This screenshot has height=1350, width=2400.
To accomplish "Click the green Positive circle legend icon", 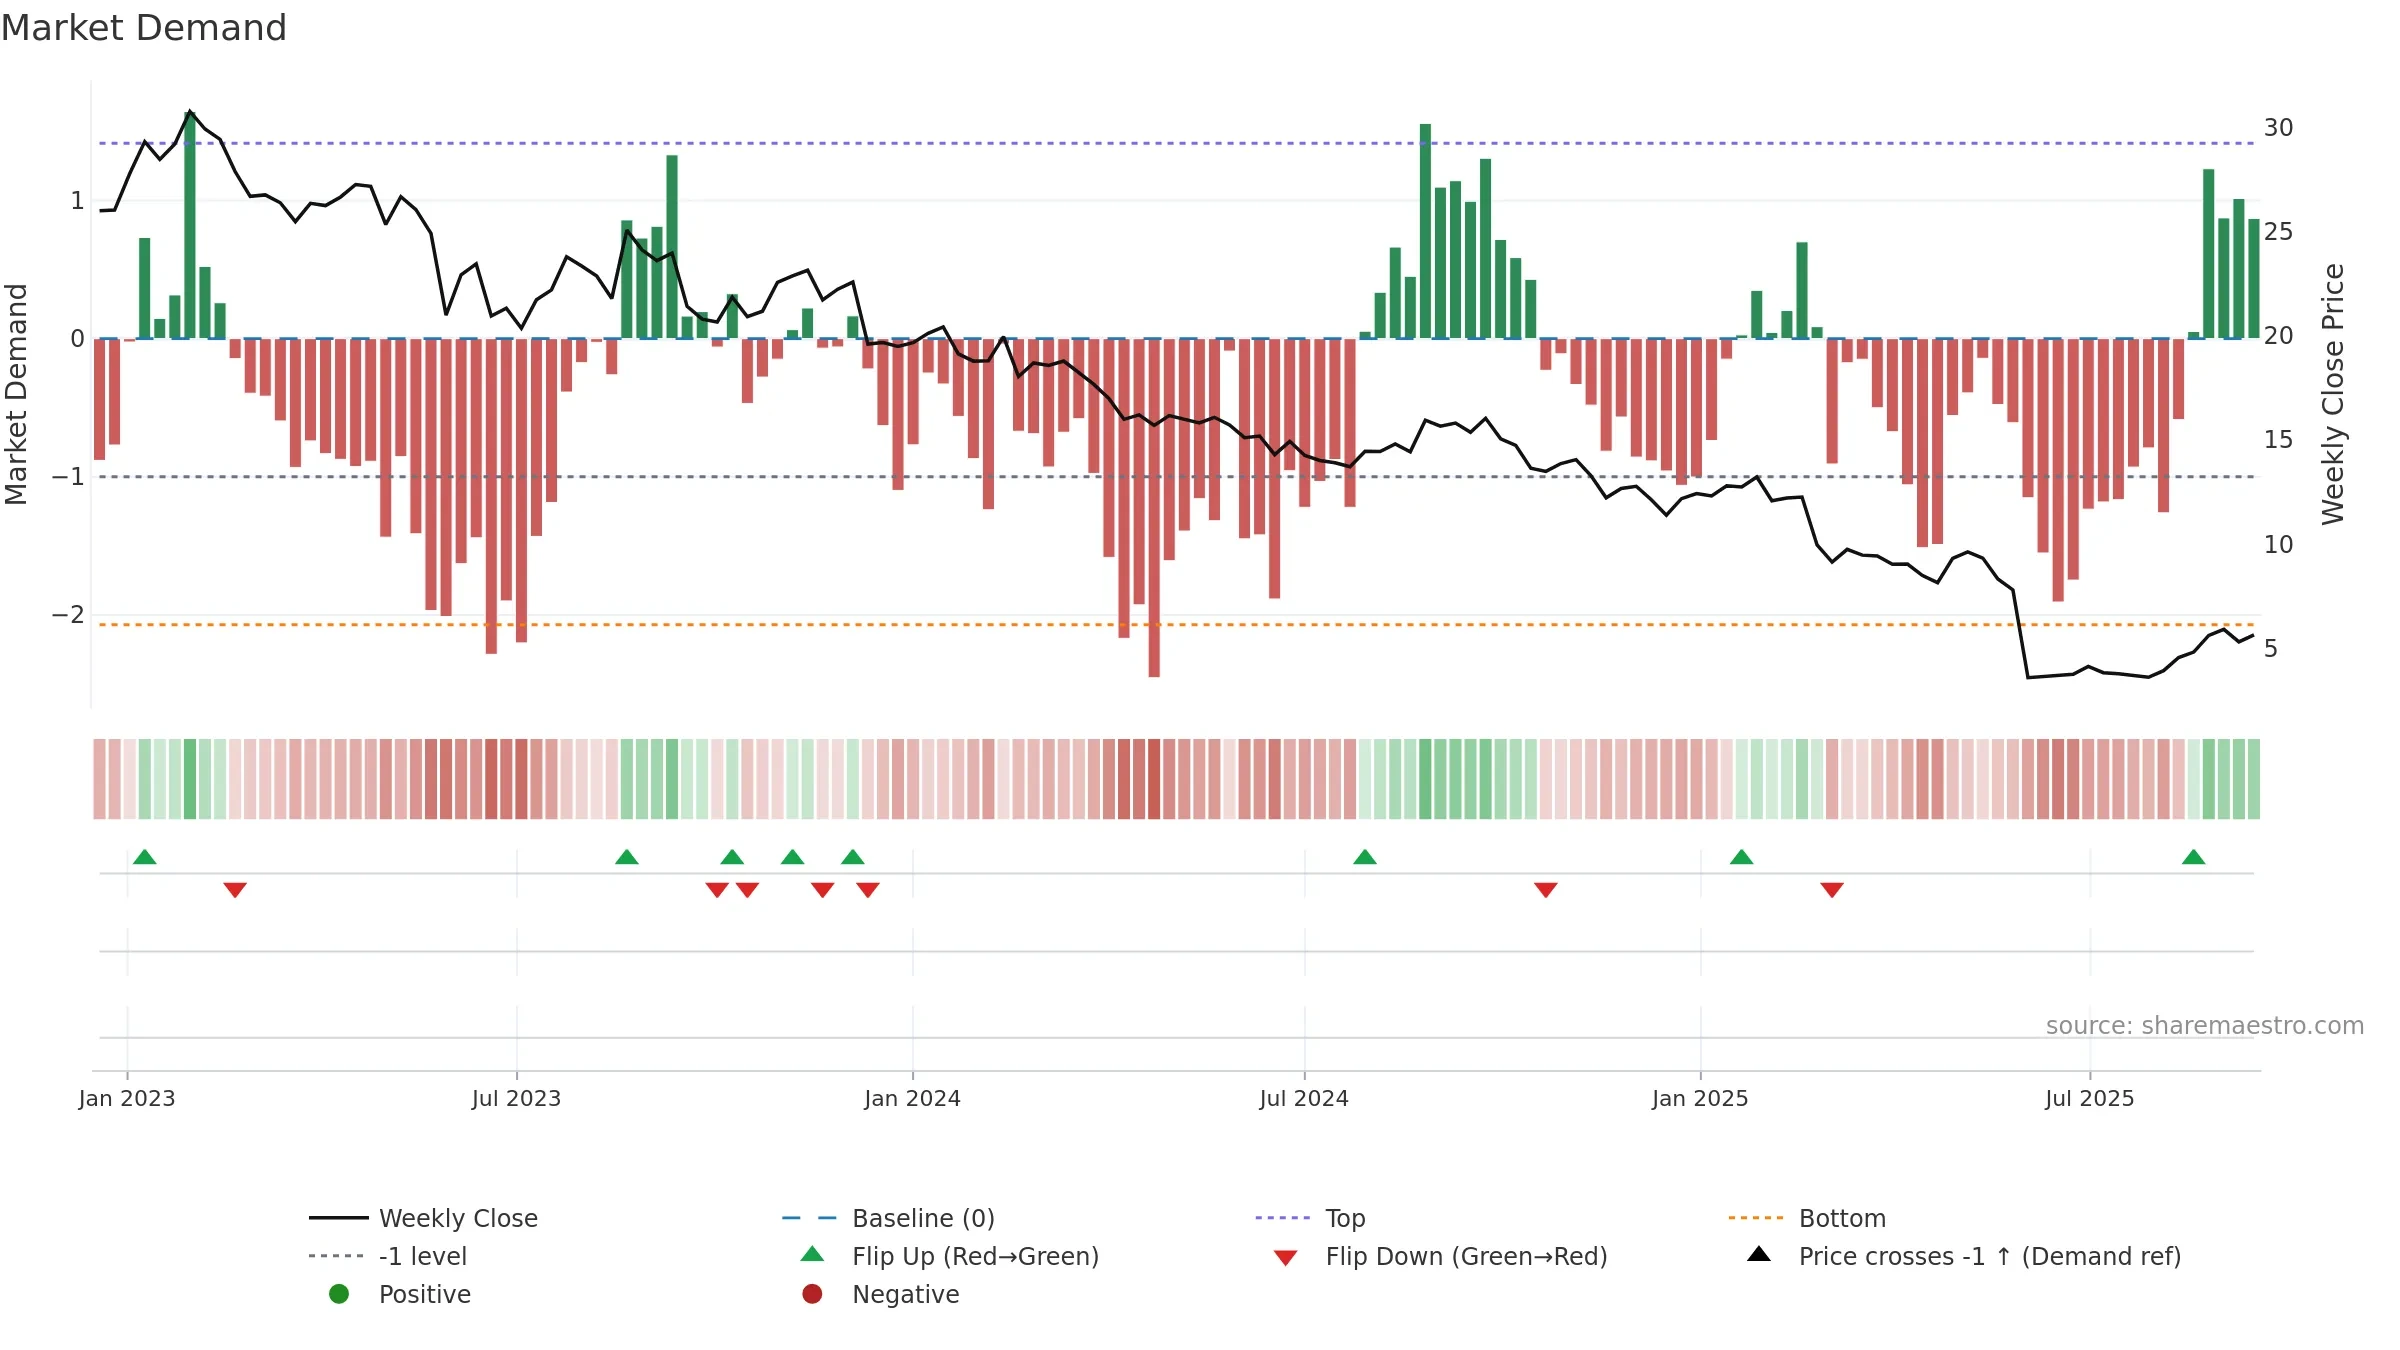I will coord(339,1294).
